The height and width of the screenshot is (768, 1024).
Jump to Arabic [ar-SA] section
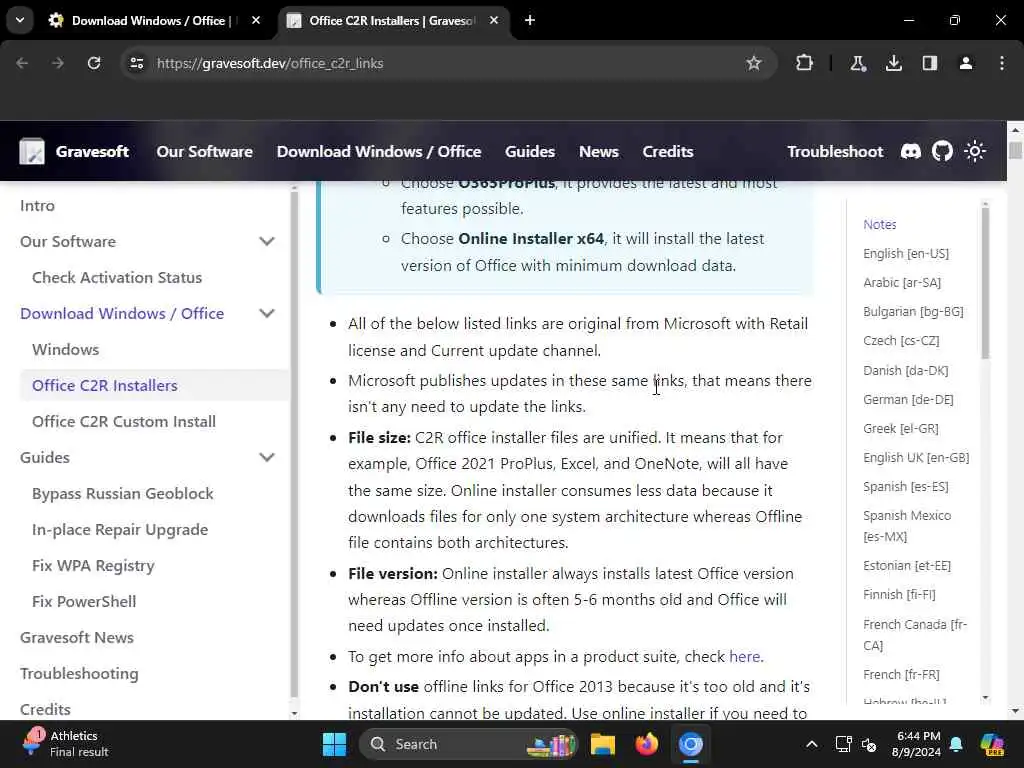pyautogui.click(x=902, y=282)
